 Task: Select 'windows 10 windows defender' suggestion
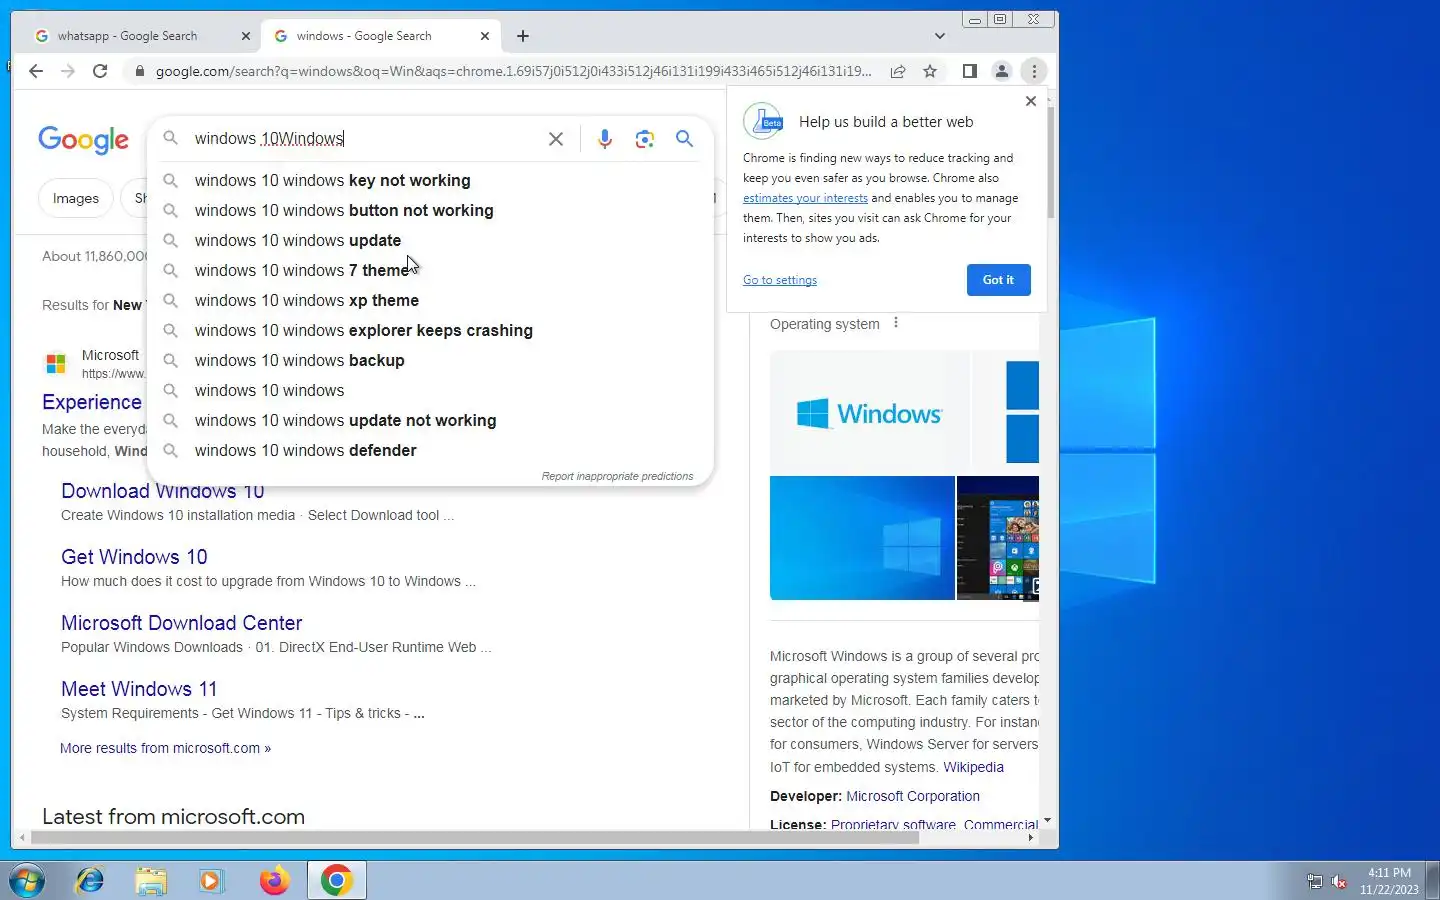(x=430, y=450)
